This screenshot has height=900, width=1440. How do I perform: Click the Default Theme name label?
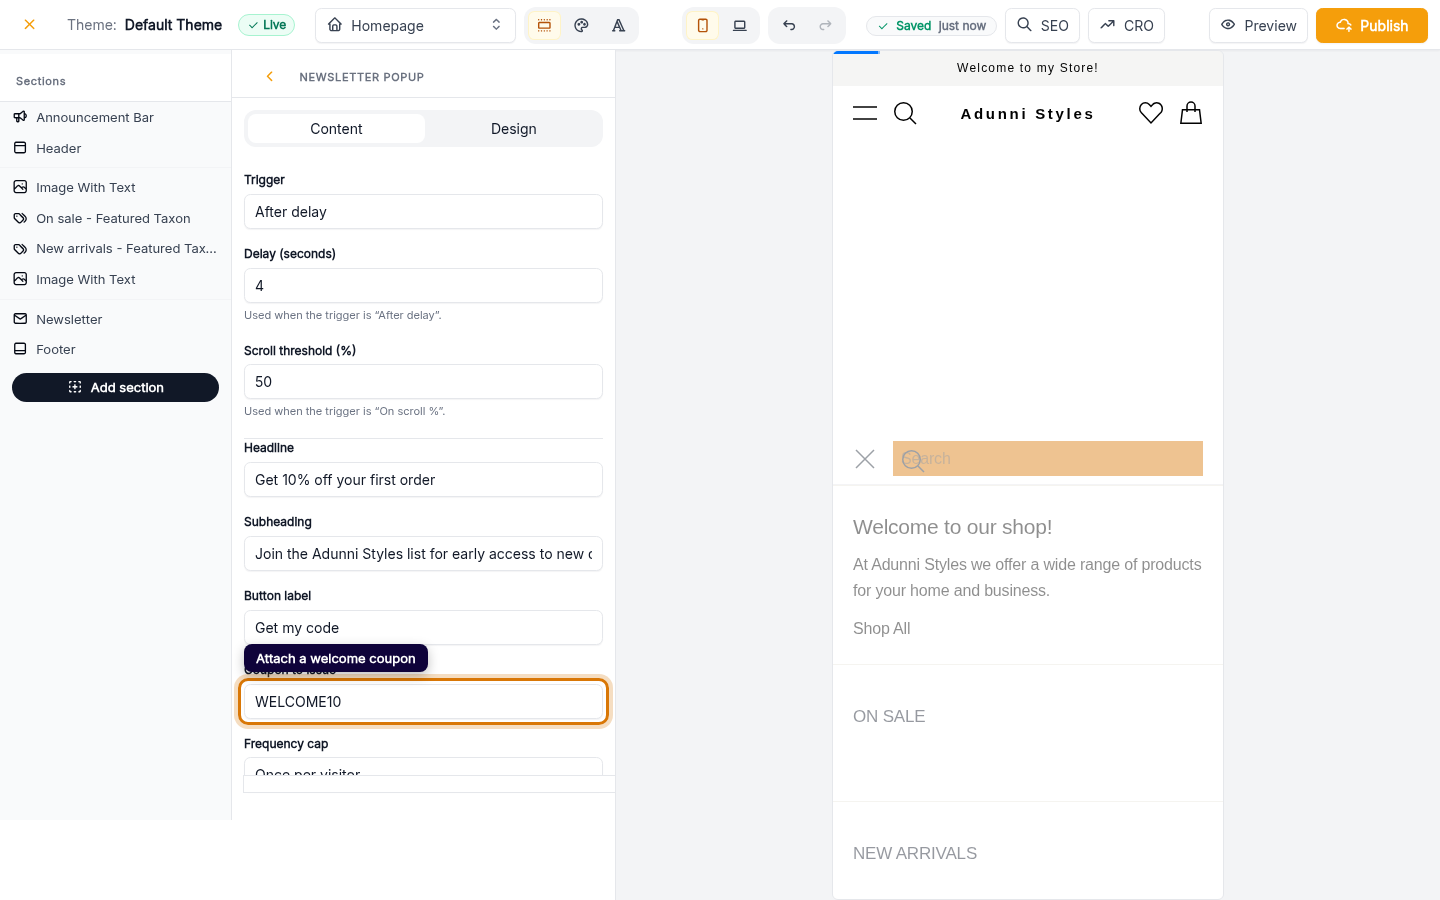pyautogui.click(x=173, y=25)
